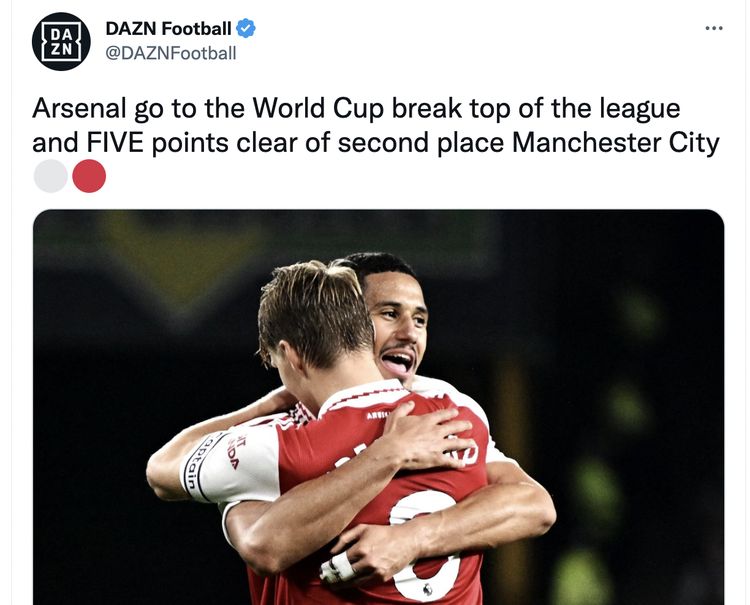
Task: Click the taped fingers in the photo
Action: click(338, 568)
